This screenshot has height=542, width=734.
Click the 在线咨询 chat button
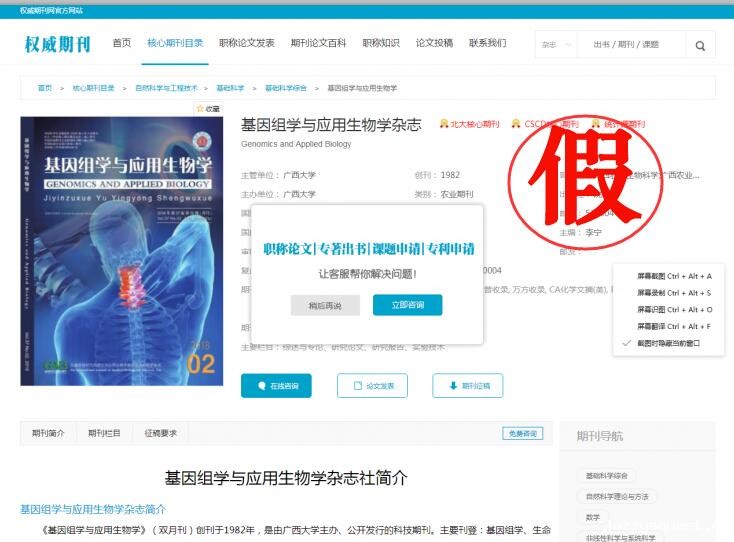[x=276, y=385]
